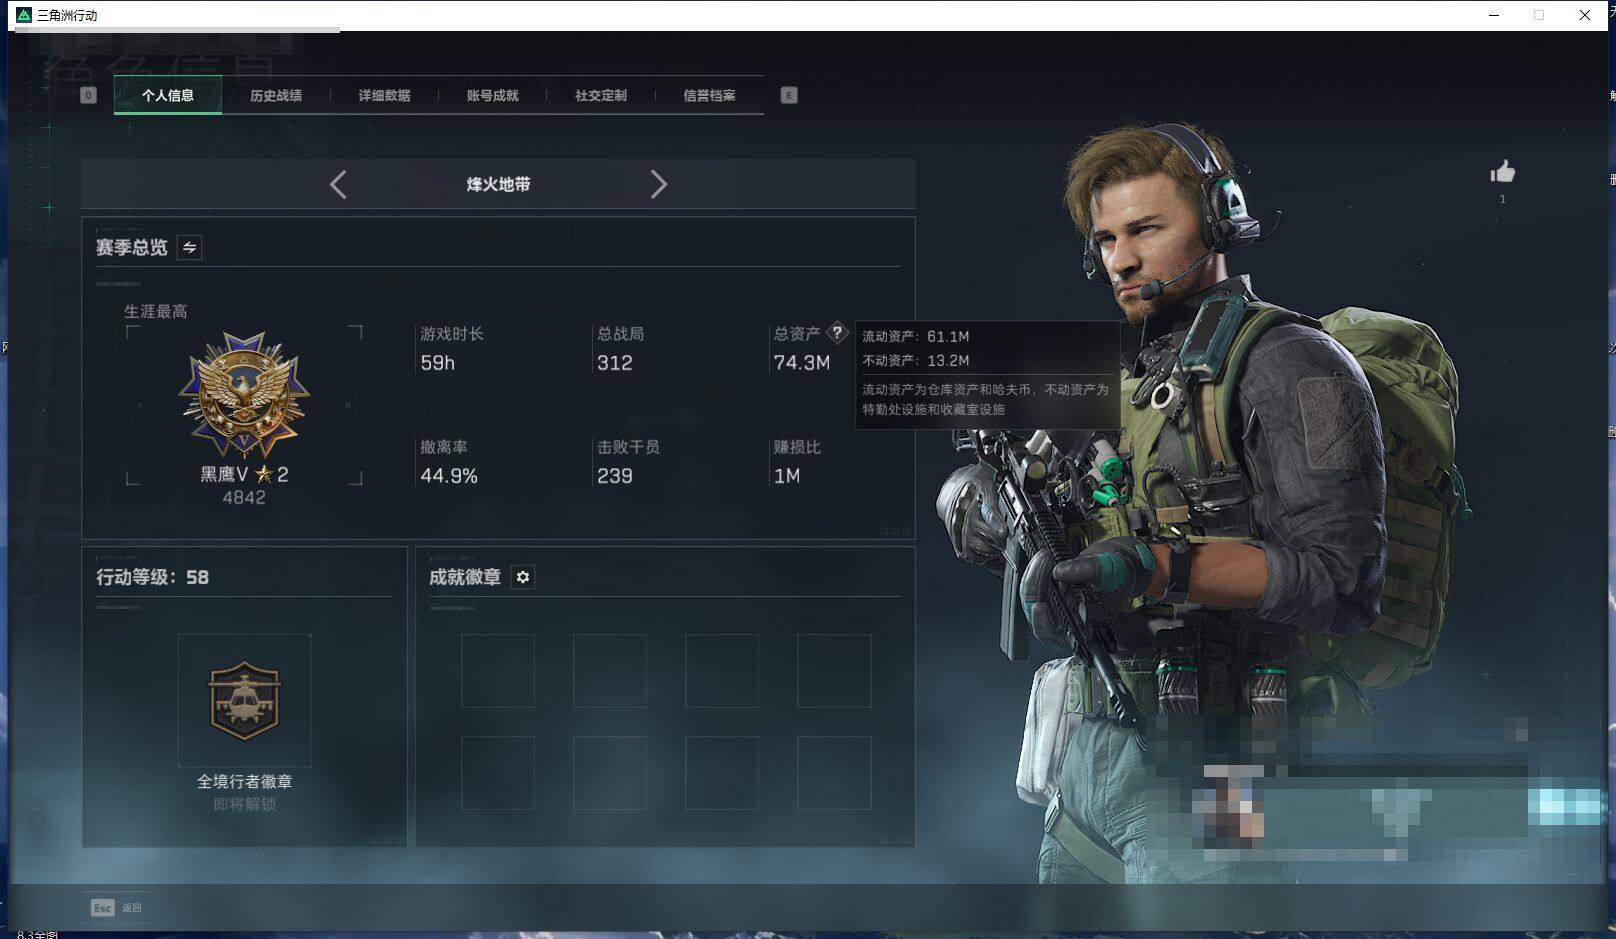Viewport: 1616px width, 939px height.
Task: Select the fourth empty badge slot in bottom row
Action: pyautogui.click(x=834, y=773)
